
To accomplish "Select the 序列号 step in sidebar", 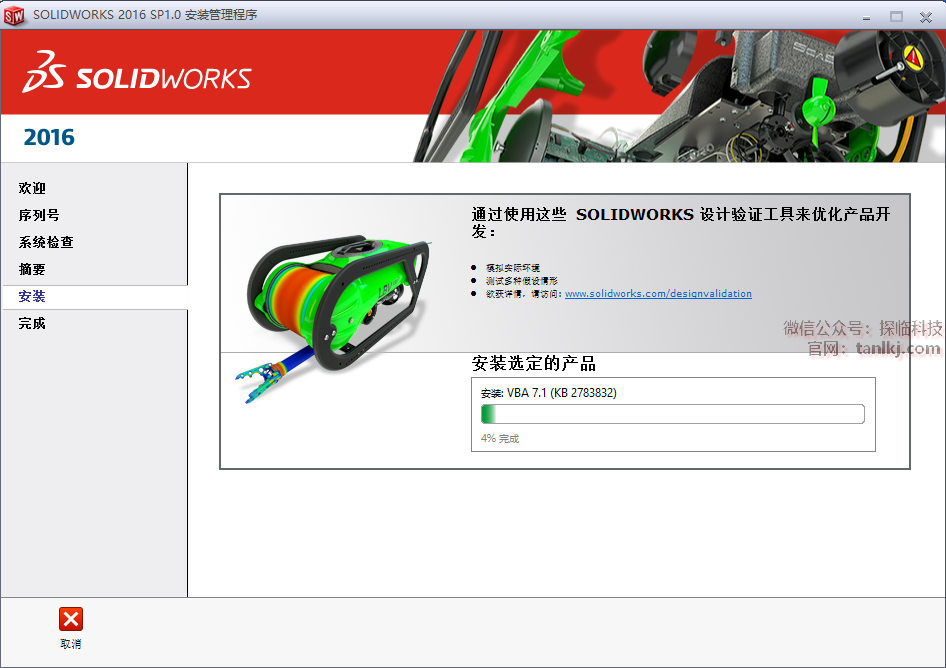I will [39, 215].
